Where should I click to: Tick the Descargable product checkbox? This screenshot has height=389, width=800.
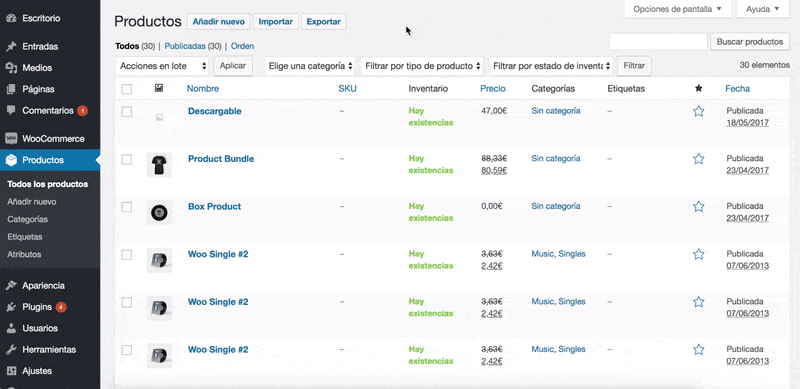pos(127,112)
